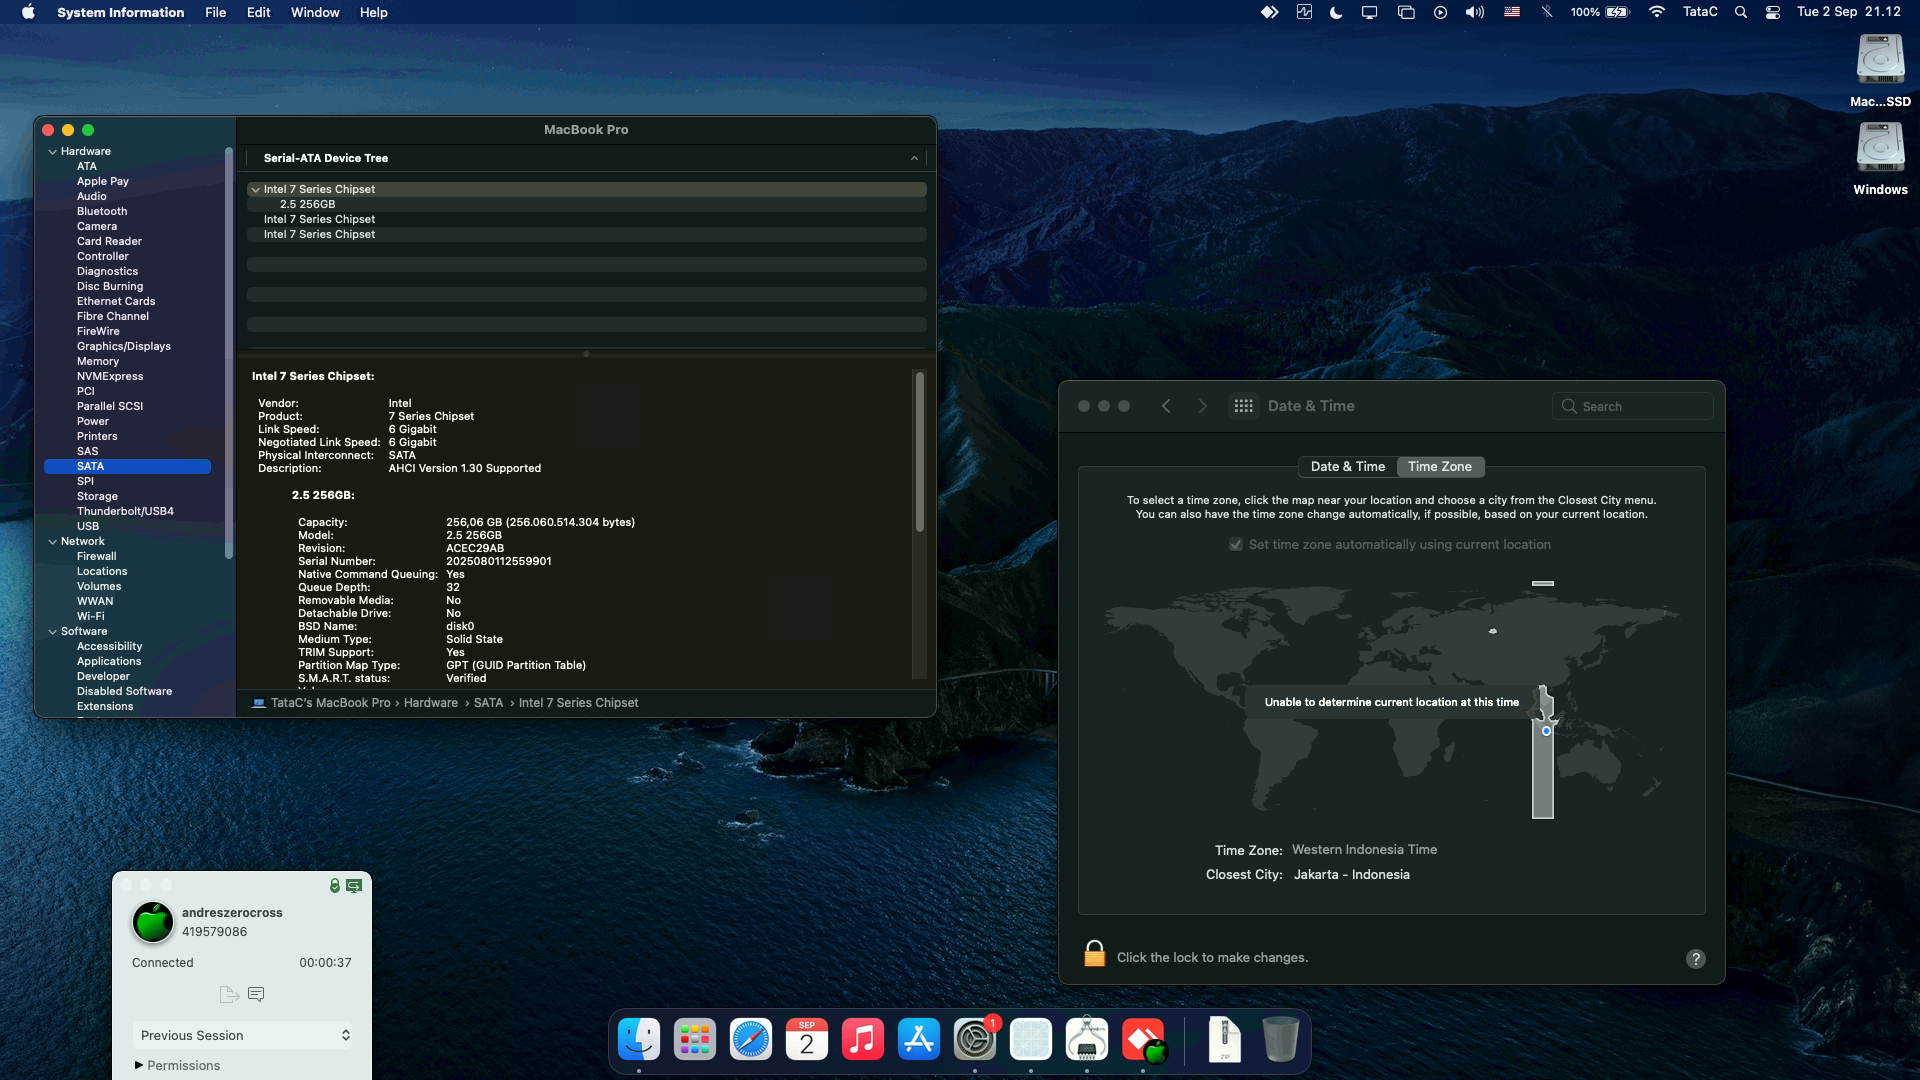Launch App Store from the dock
Image resolution: width=1920 pixels, height=1080 pixels.
tap(918, 1040)
